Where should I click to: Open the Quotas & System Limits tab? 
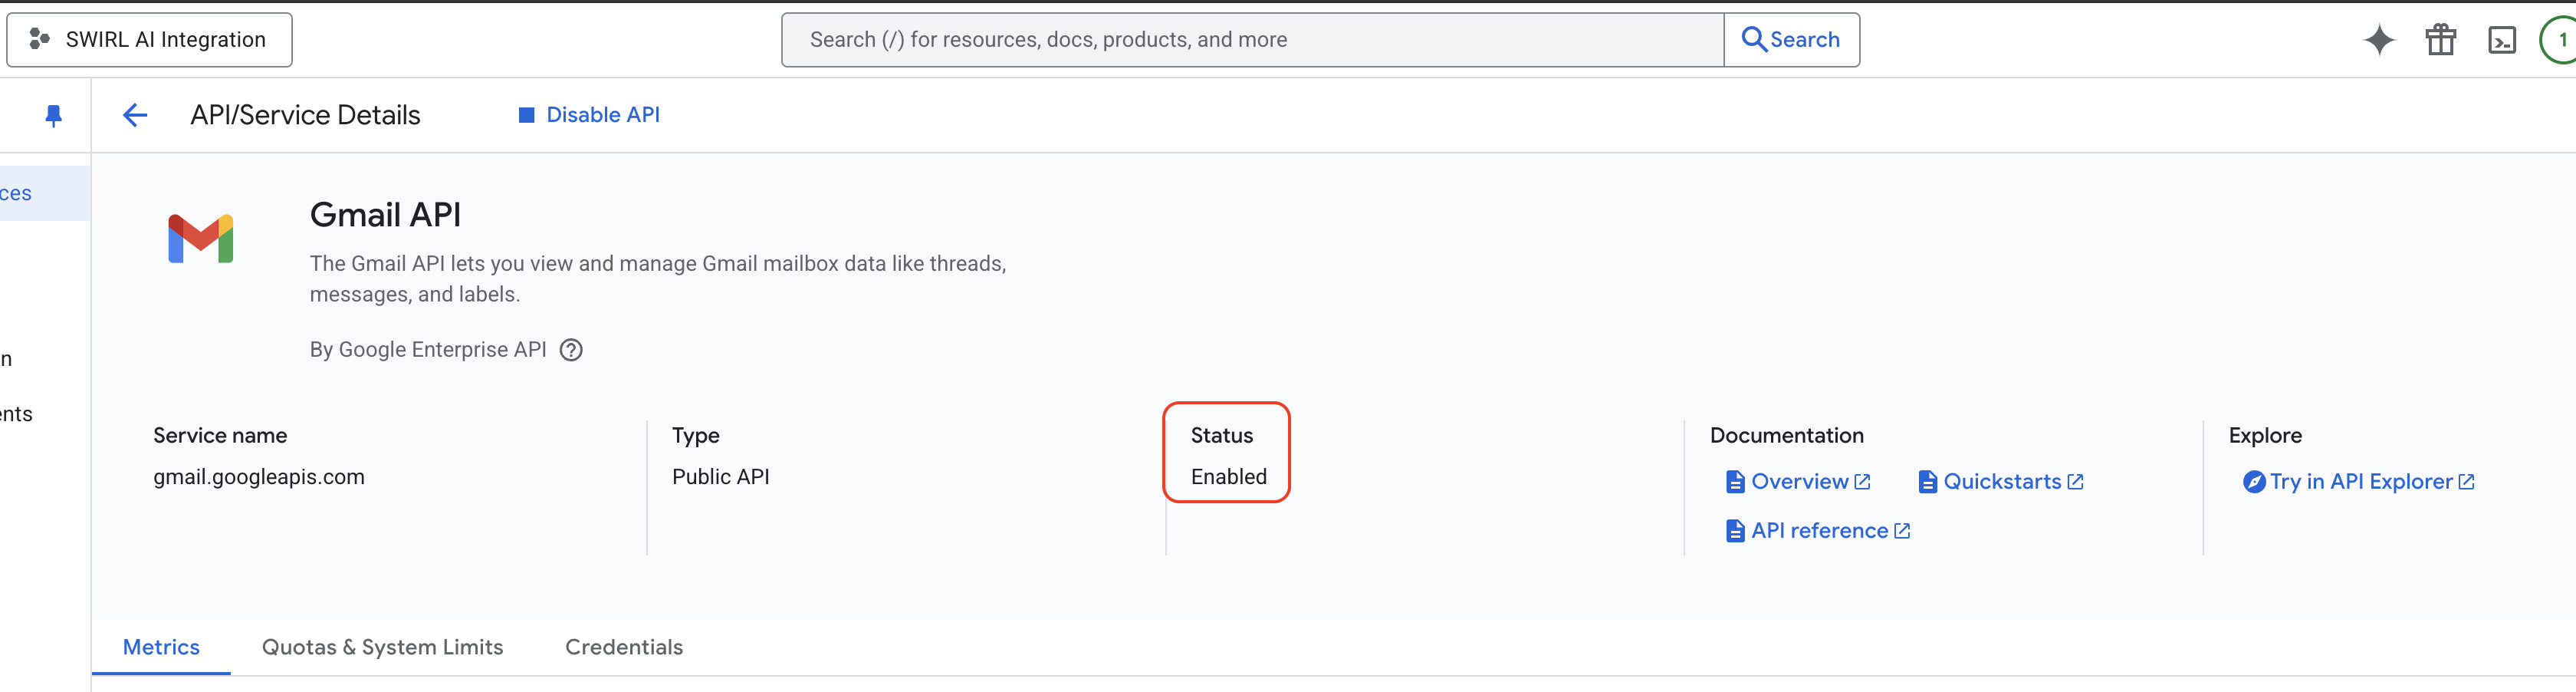[x=382, y=647]
